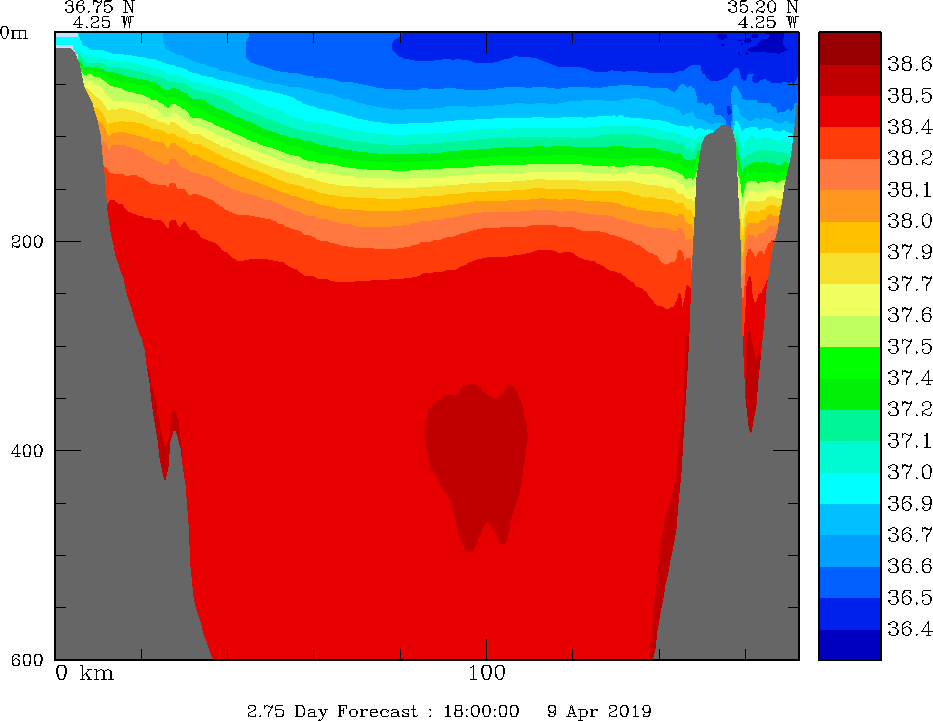Screen dimensions: 933x721
Task: Select the orange swatch between 38.1 and 38.0
Action: [850, 206]
